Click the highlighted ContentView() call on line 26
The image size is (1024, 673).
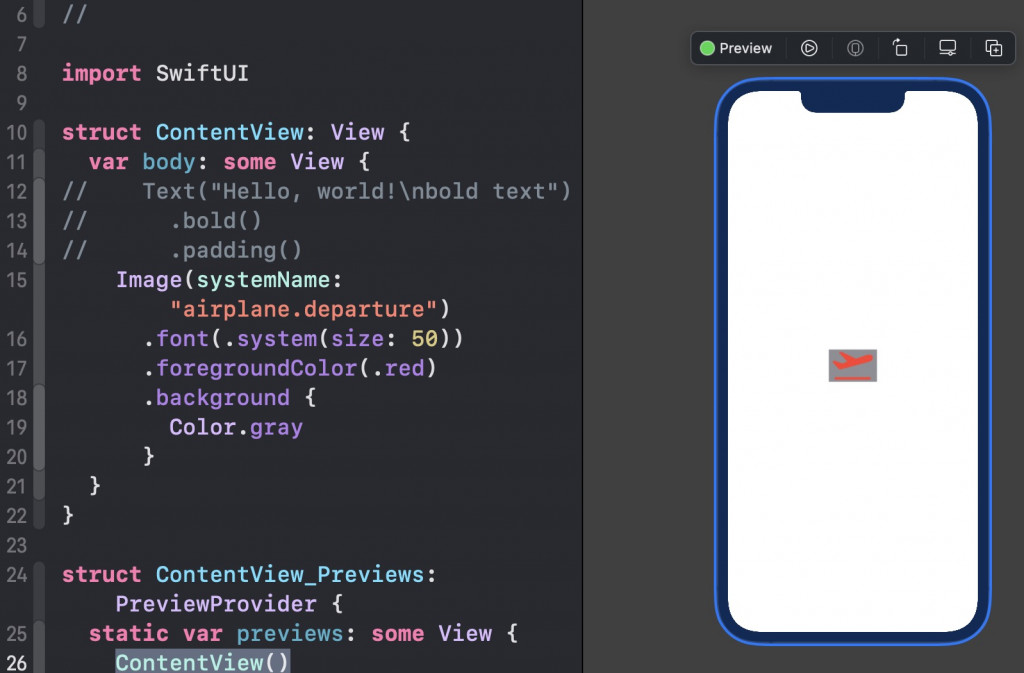point(202,661)
